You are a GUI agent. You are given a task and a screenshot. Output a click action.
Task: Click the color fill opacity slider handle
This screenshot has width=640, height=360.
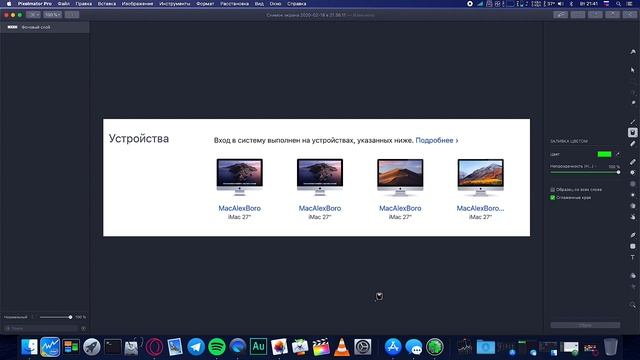[618, 172]
